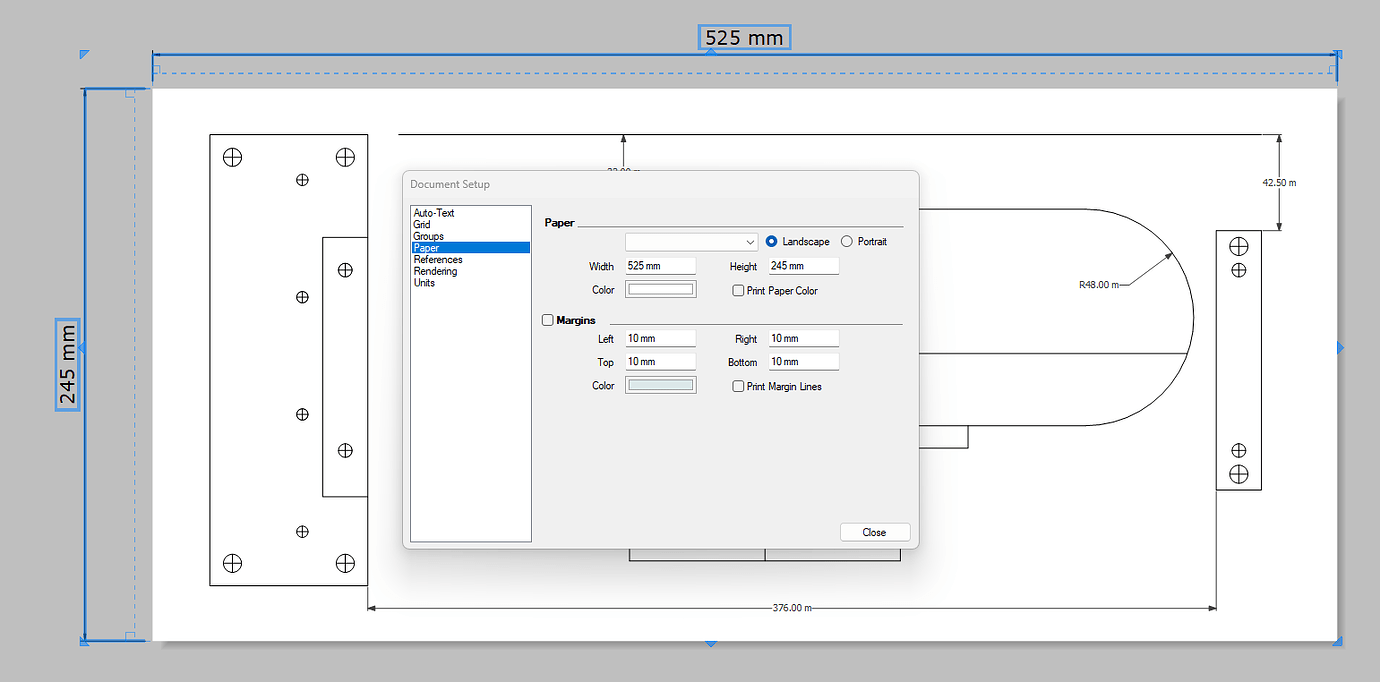
Task: Check the Print Margin Lines option
Action: click(x=737, y=386)
